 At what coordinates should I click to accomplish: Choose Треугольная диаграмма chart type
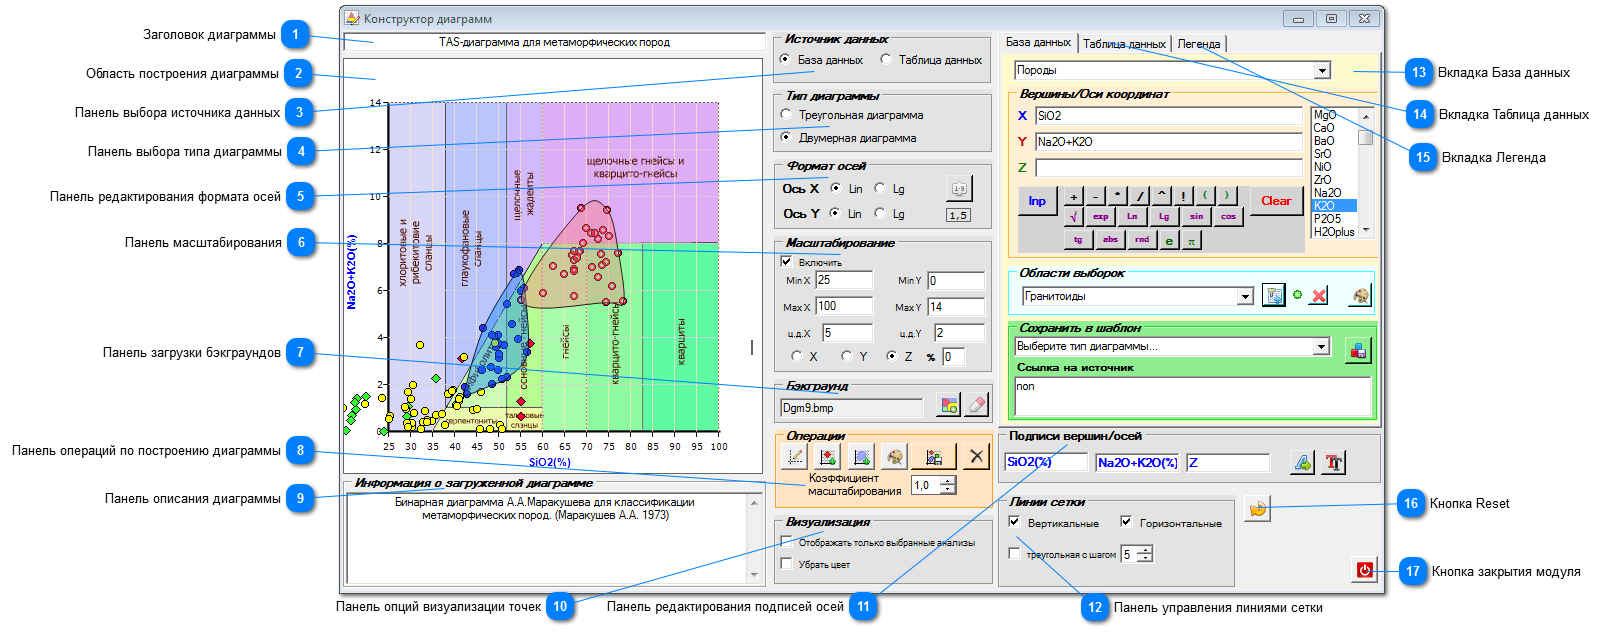click(786, 115)
